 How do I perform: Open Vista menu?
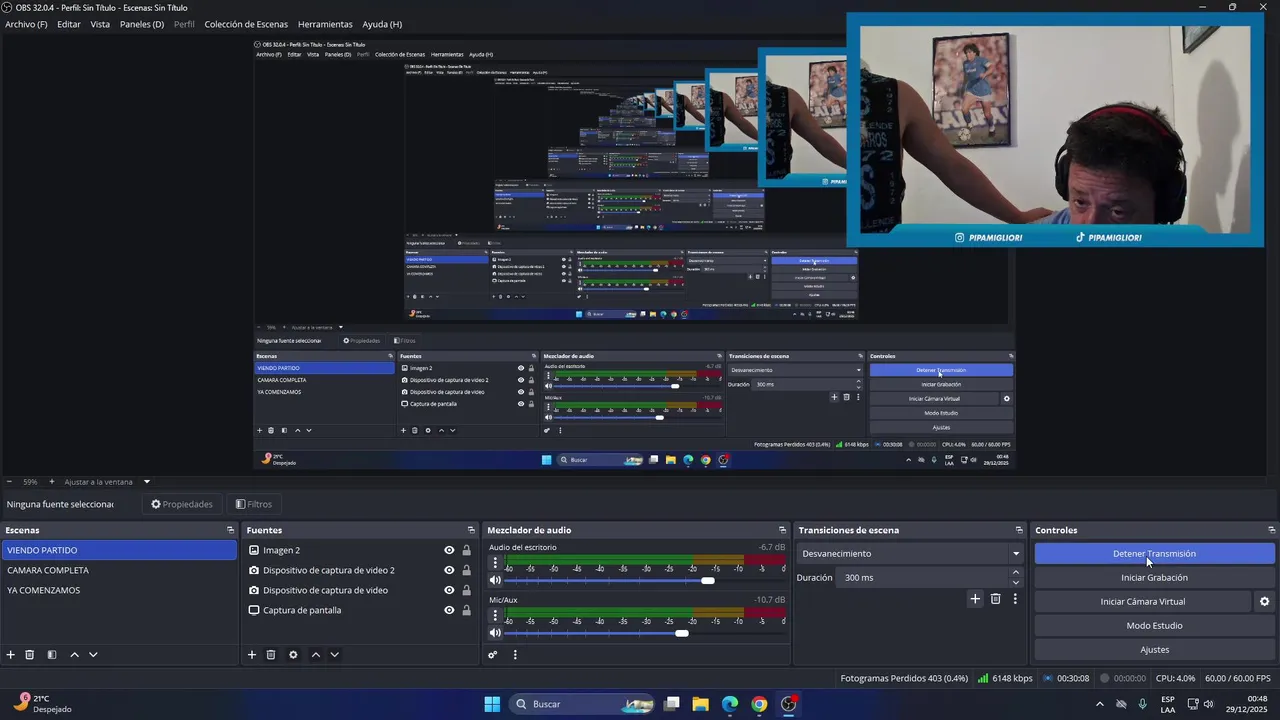(x=100, y=24)
